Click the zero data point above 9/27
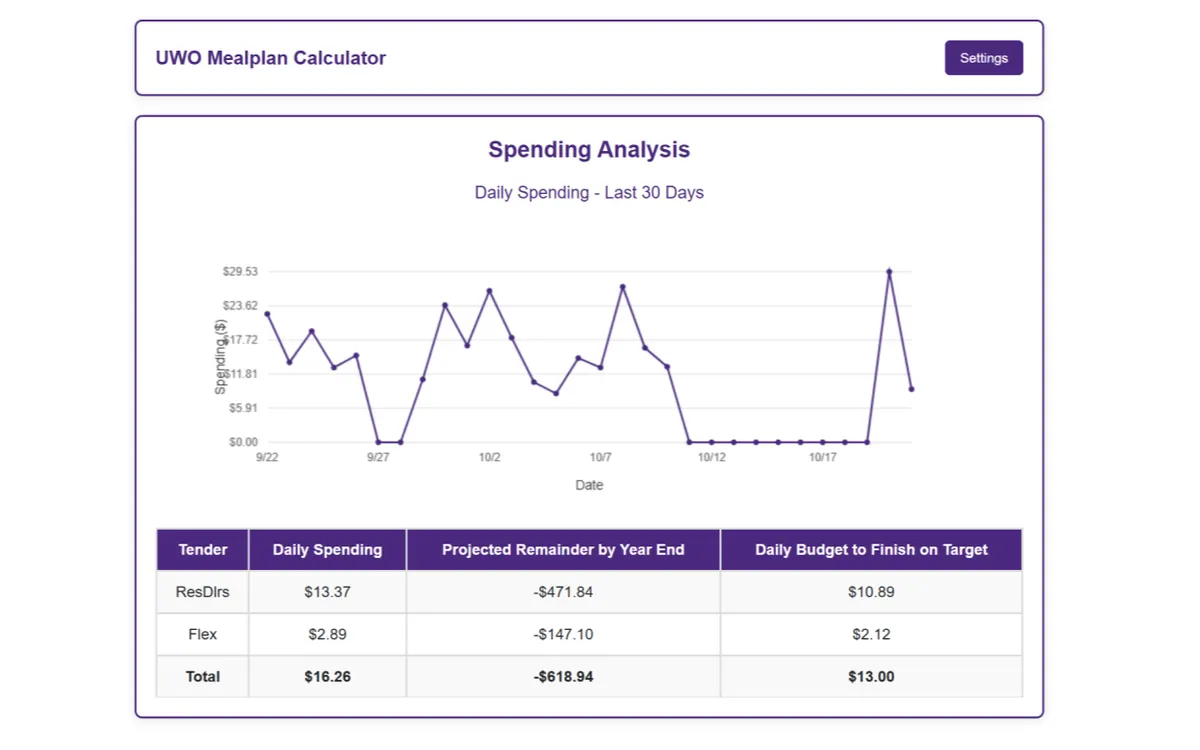The height and width of the screenshot is (750, 1200). (378, 442)
